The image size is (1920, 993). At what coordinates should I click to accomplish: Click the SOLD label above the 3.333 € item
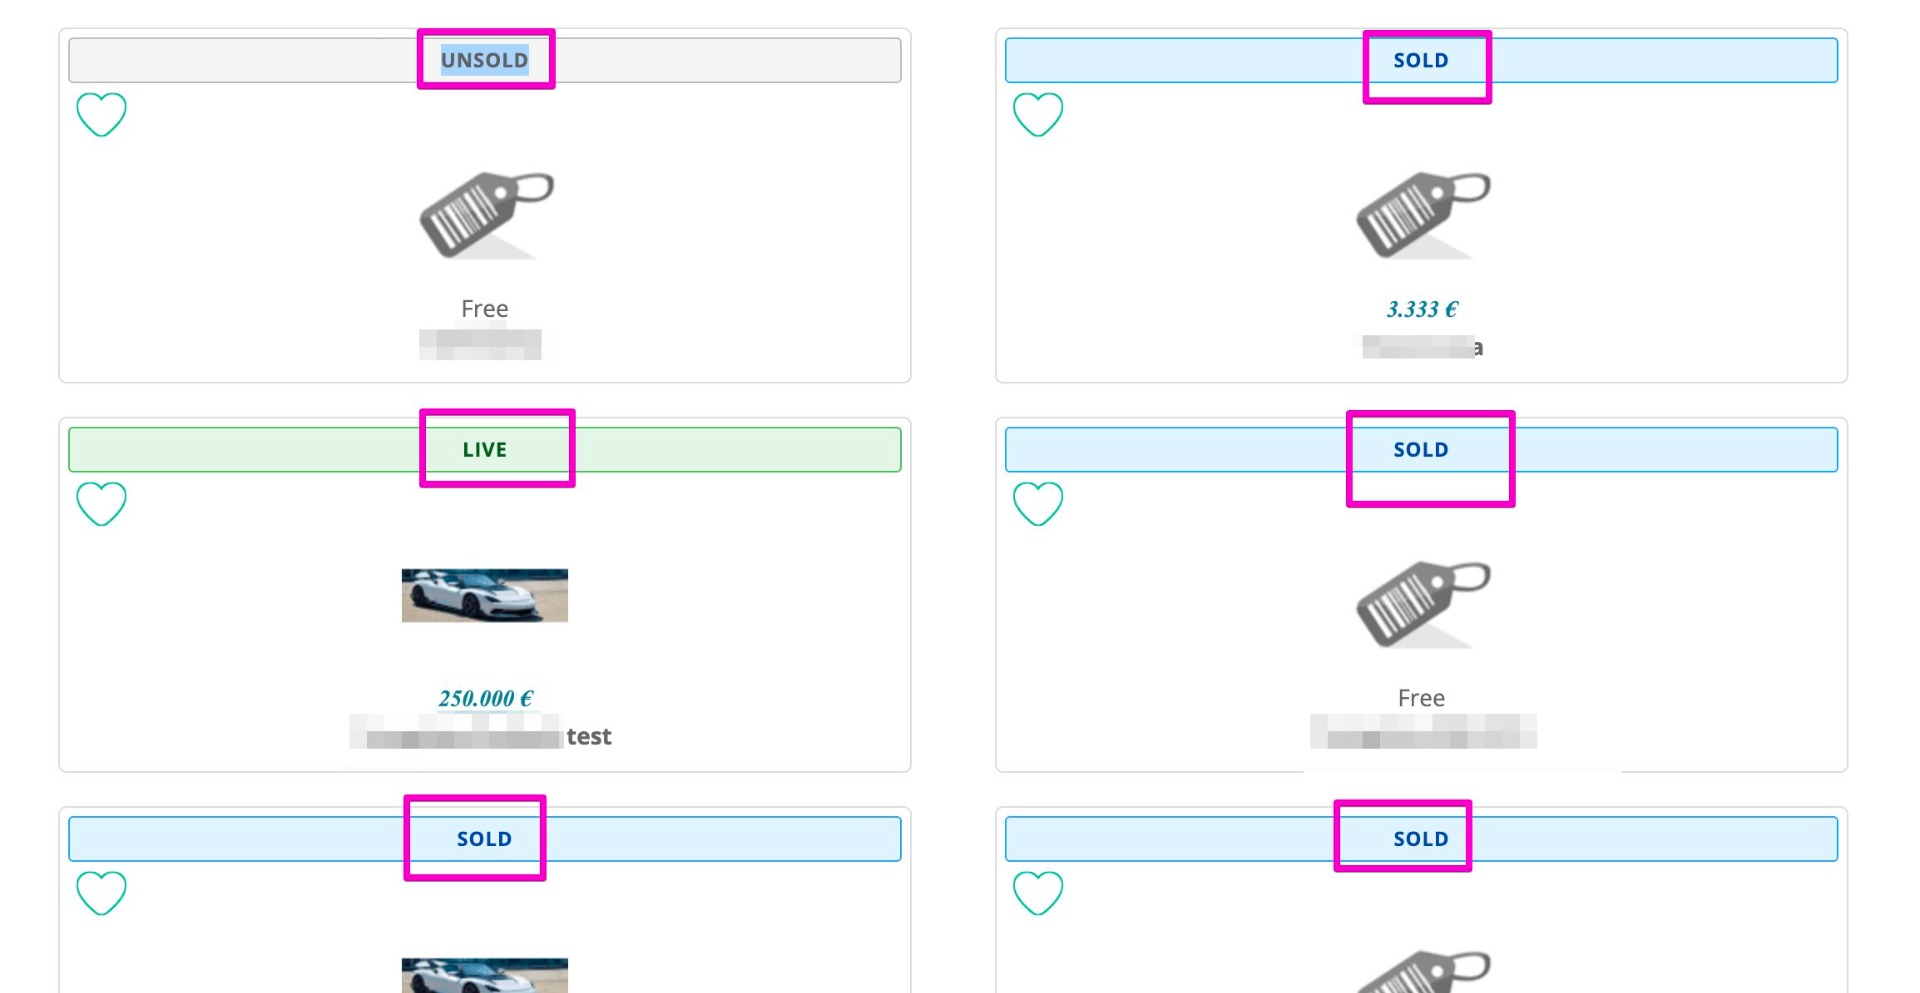[1421, 60]
